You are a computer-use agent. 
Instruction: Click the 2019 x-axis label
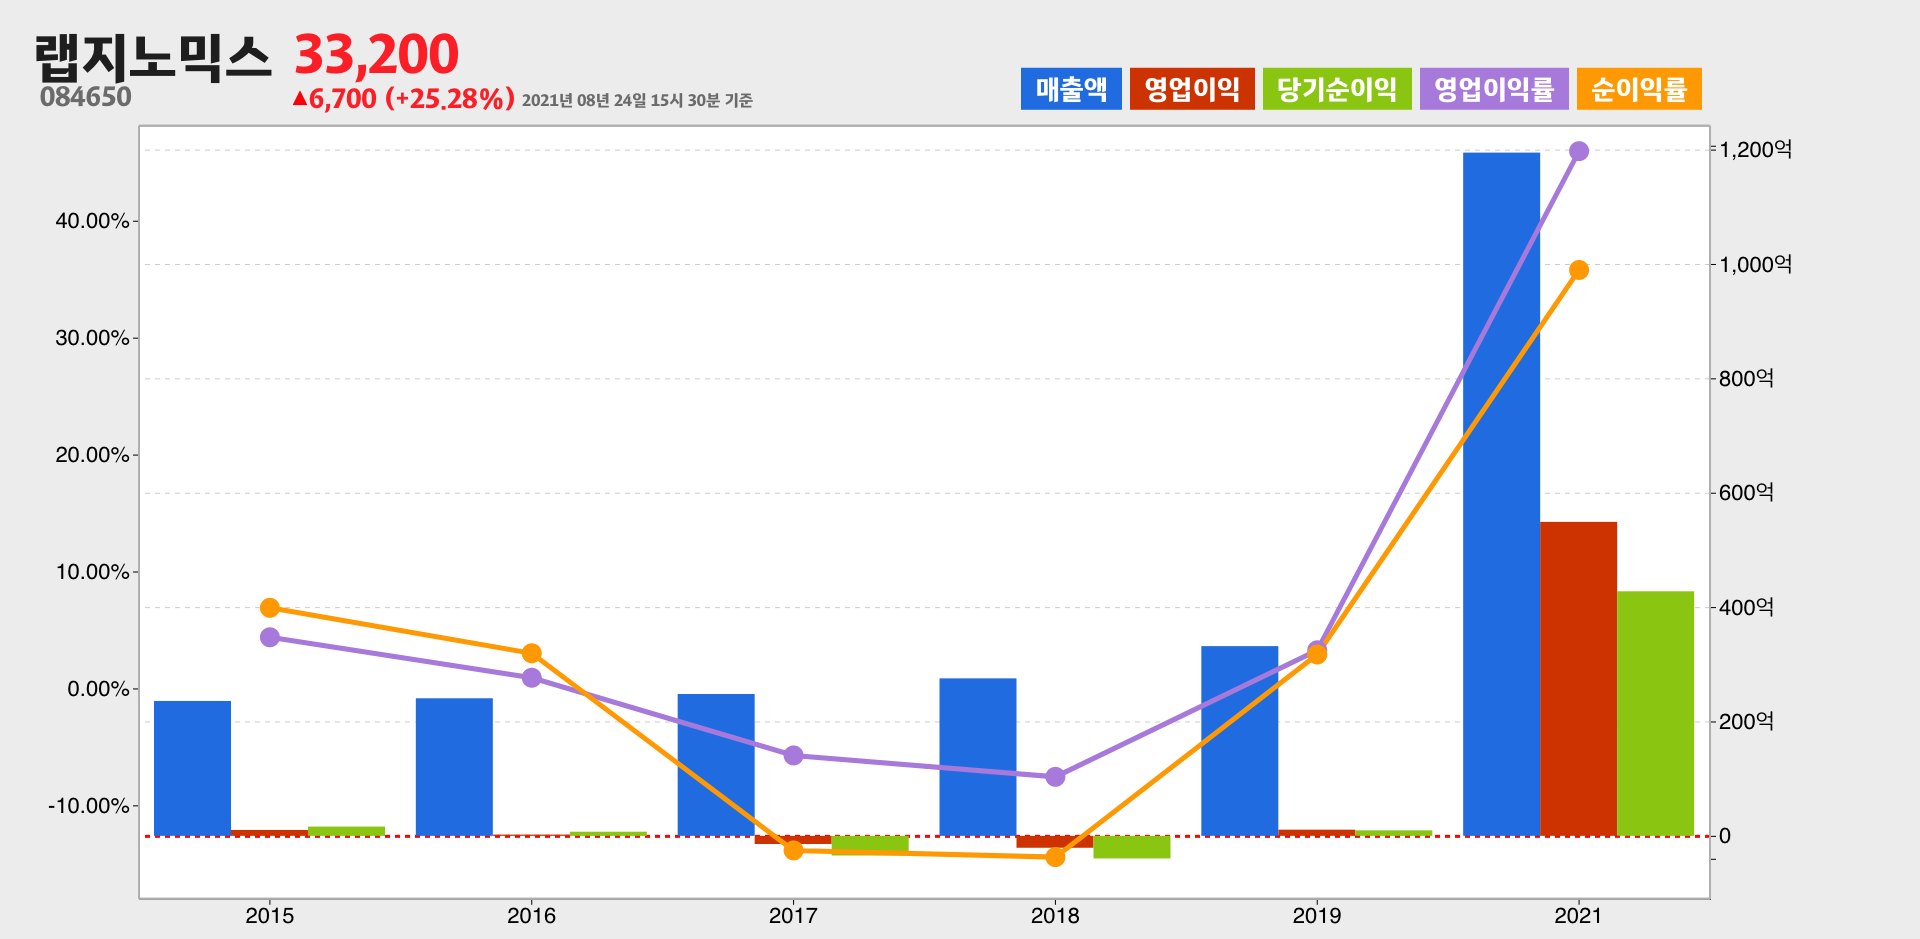1317,915
